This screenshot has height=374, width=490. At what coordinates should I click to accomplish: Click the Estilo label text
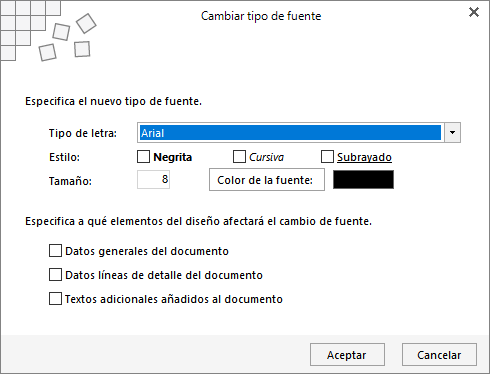coord(64,157)
